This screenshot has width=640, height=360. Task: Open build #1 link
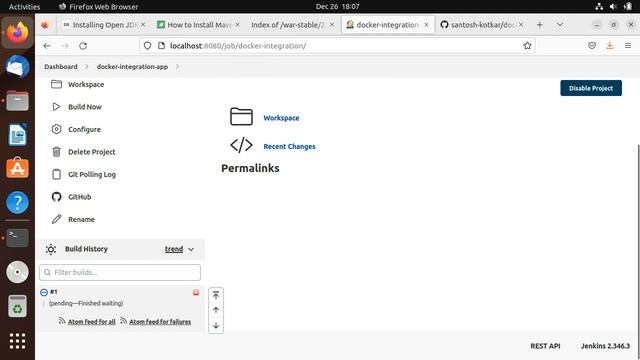click(x=54, y=292)
